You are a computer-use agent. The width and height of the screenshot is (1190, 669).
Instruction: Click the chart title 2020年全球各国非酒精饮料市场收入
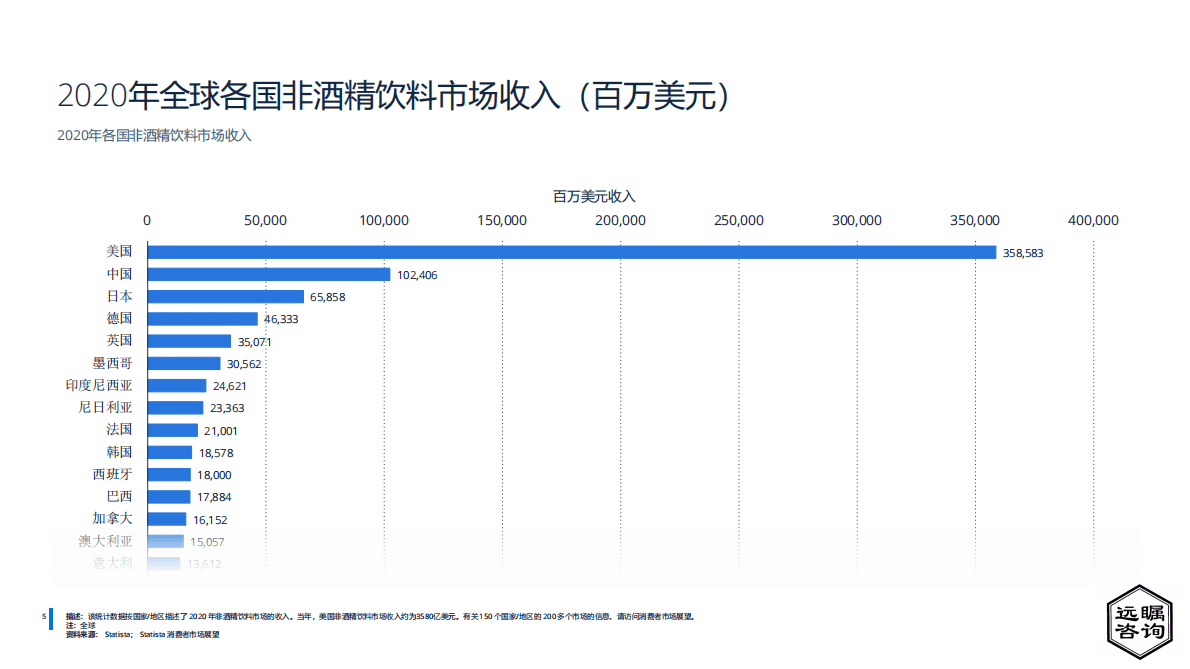394,95
